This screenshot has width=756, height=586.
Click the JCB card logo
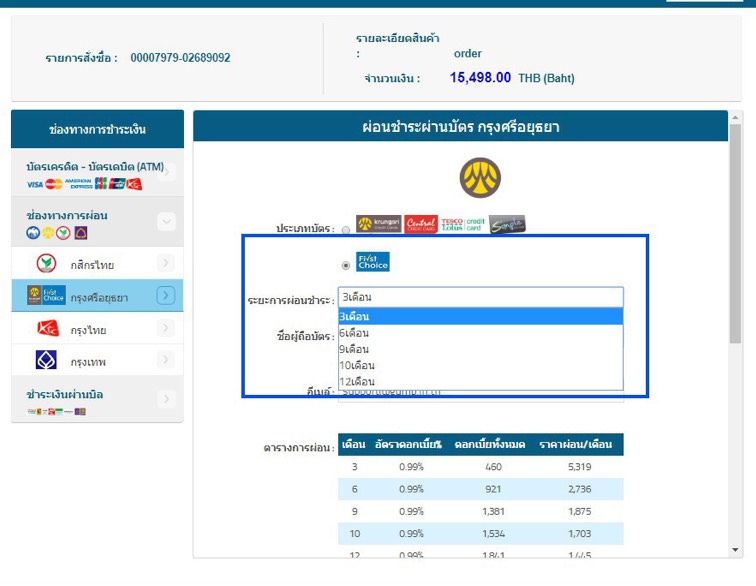(101, 183)
